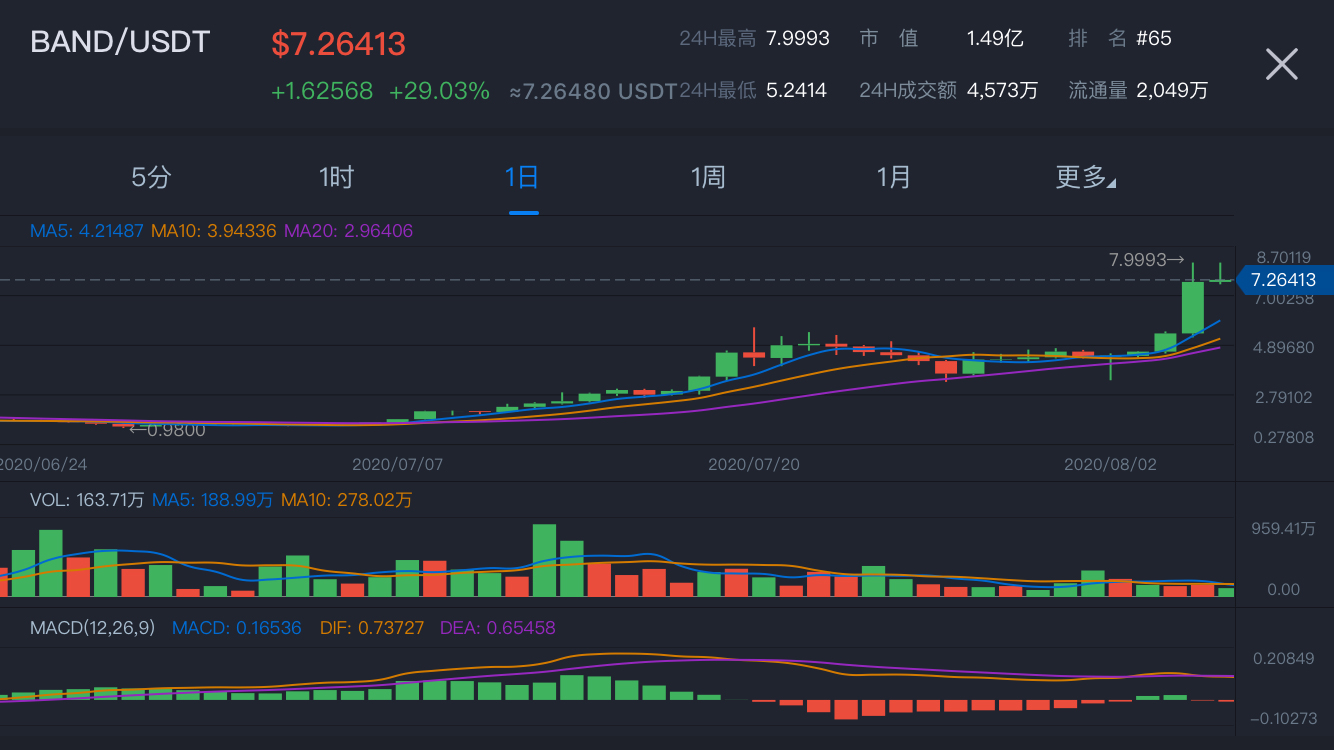Expand the 更多 chart options menu

[1086, 176]
